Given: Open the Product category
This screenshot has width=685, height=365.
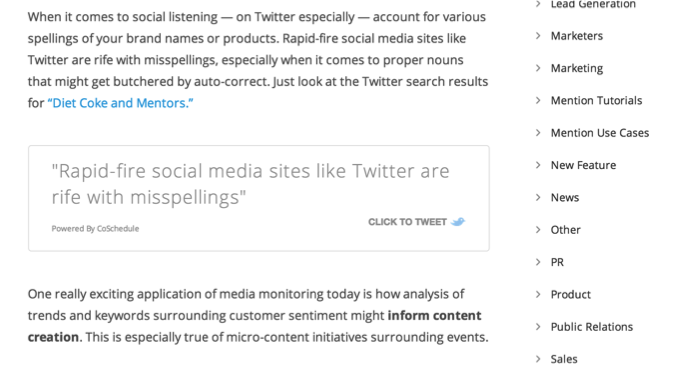Looking at the screenshot, I should coord(571,294).
